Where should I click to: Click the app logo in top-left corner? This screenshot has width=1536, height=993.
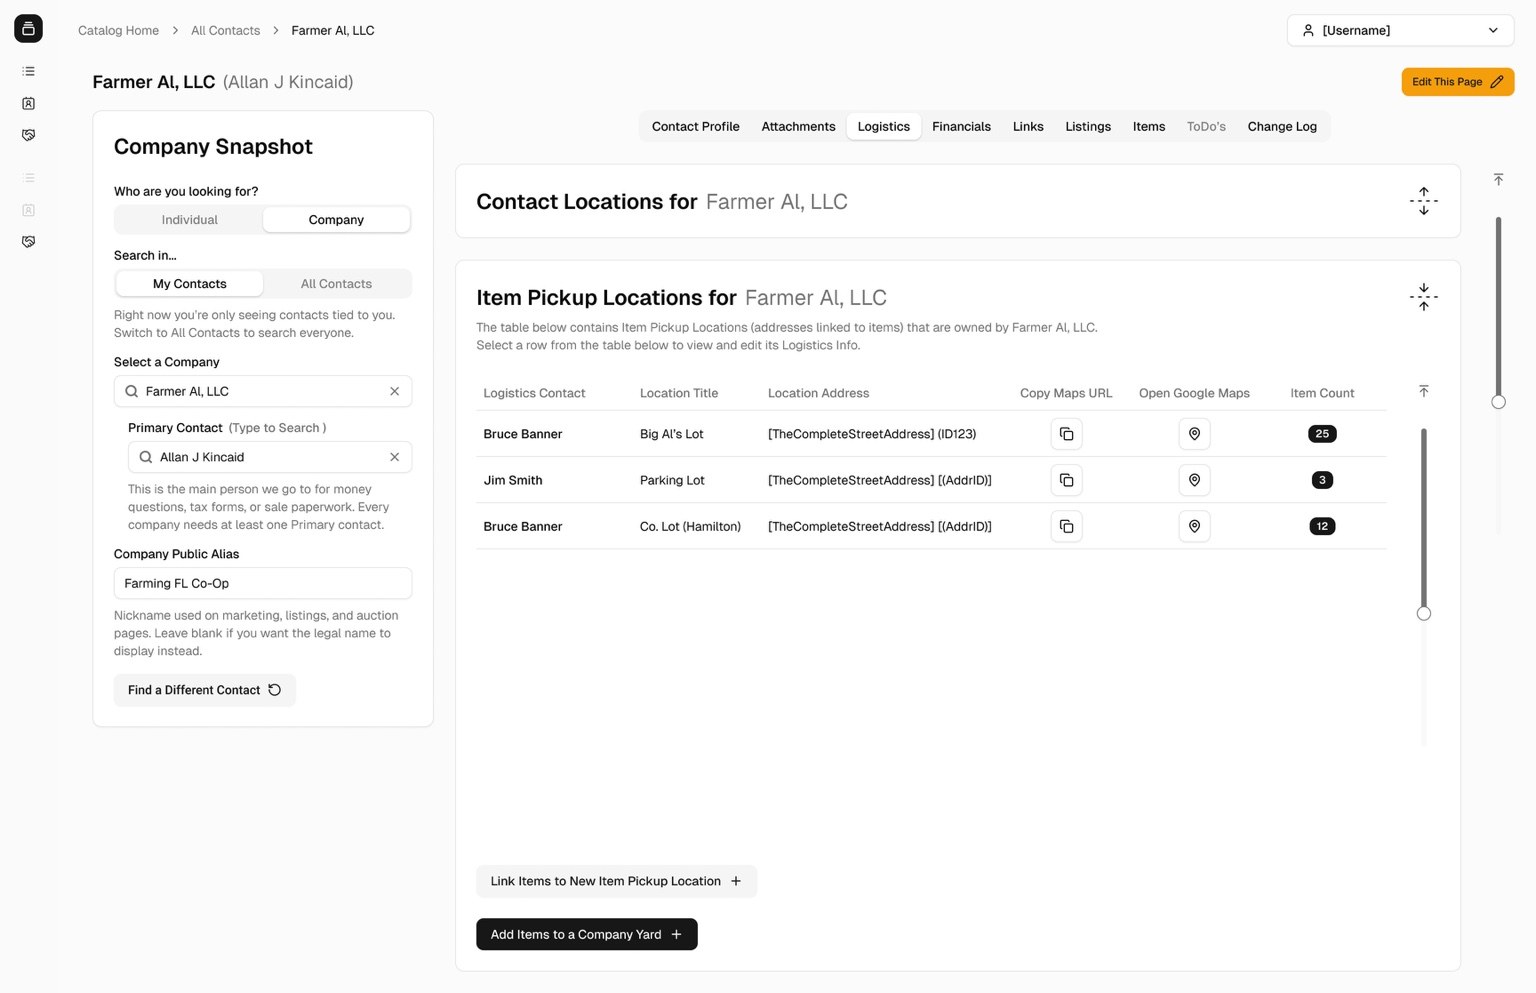(x=28, y=29)
